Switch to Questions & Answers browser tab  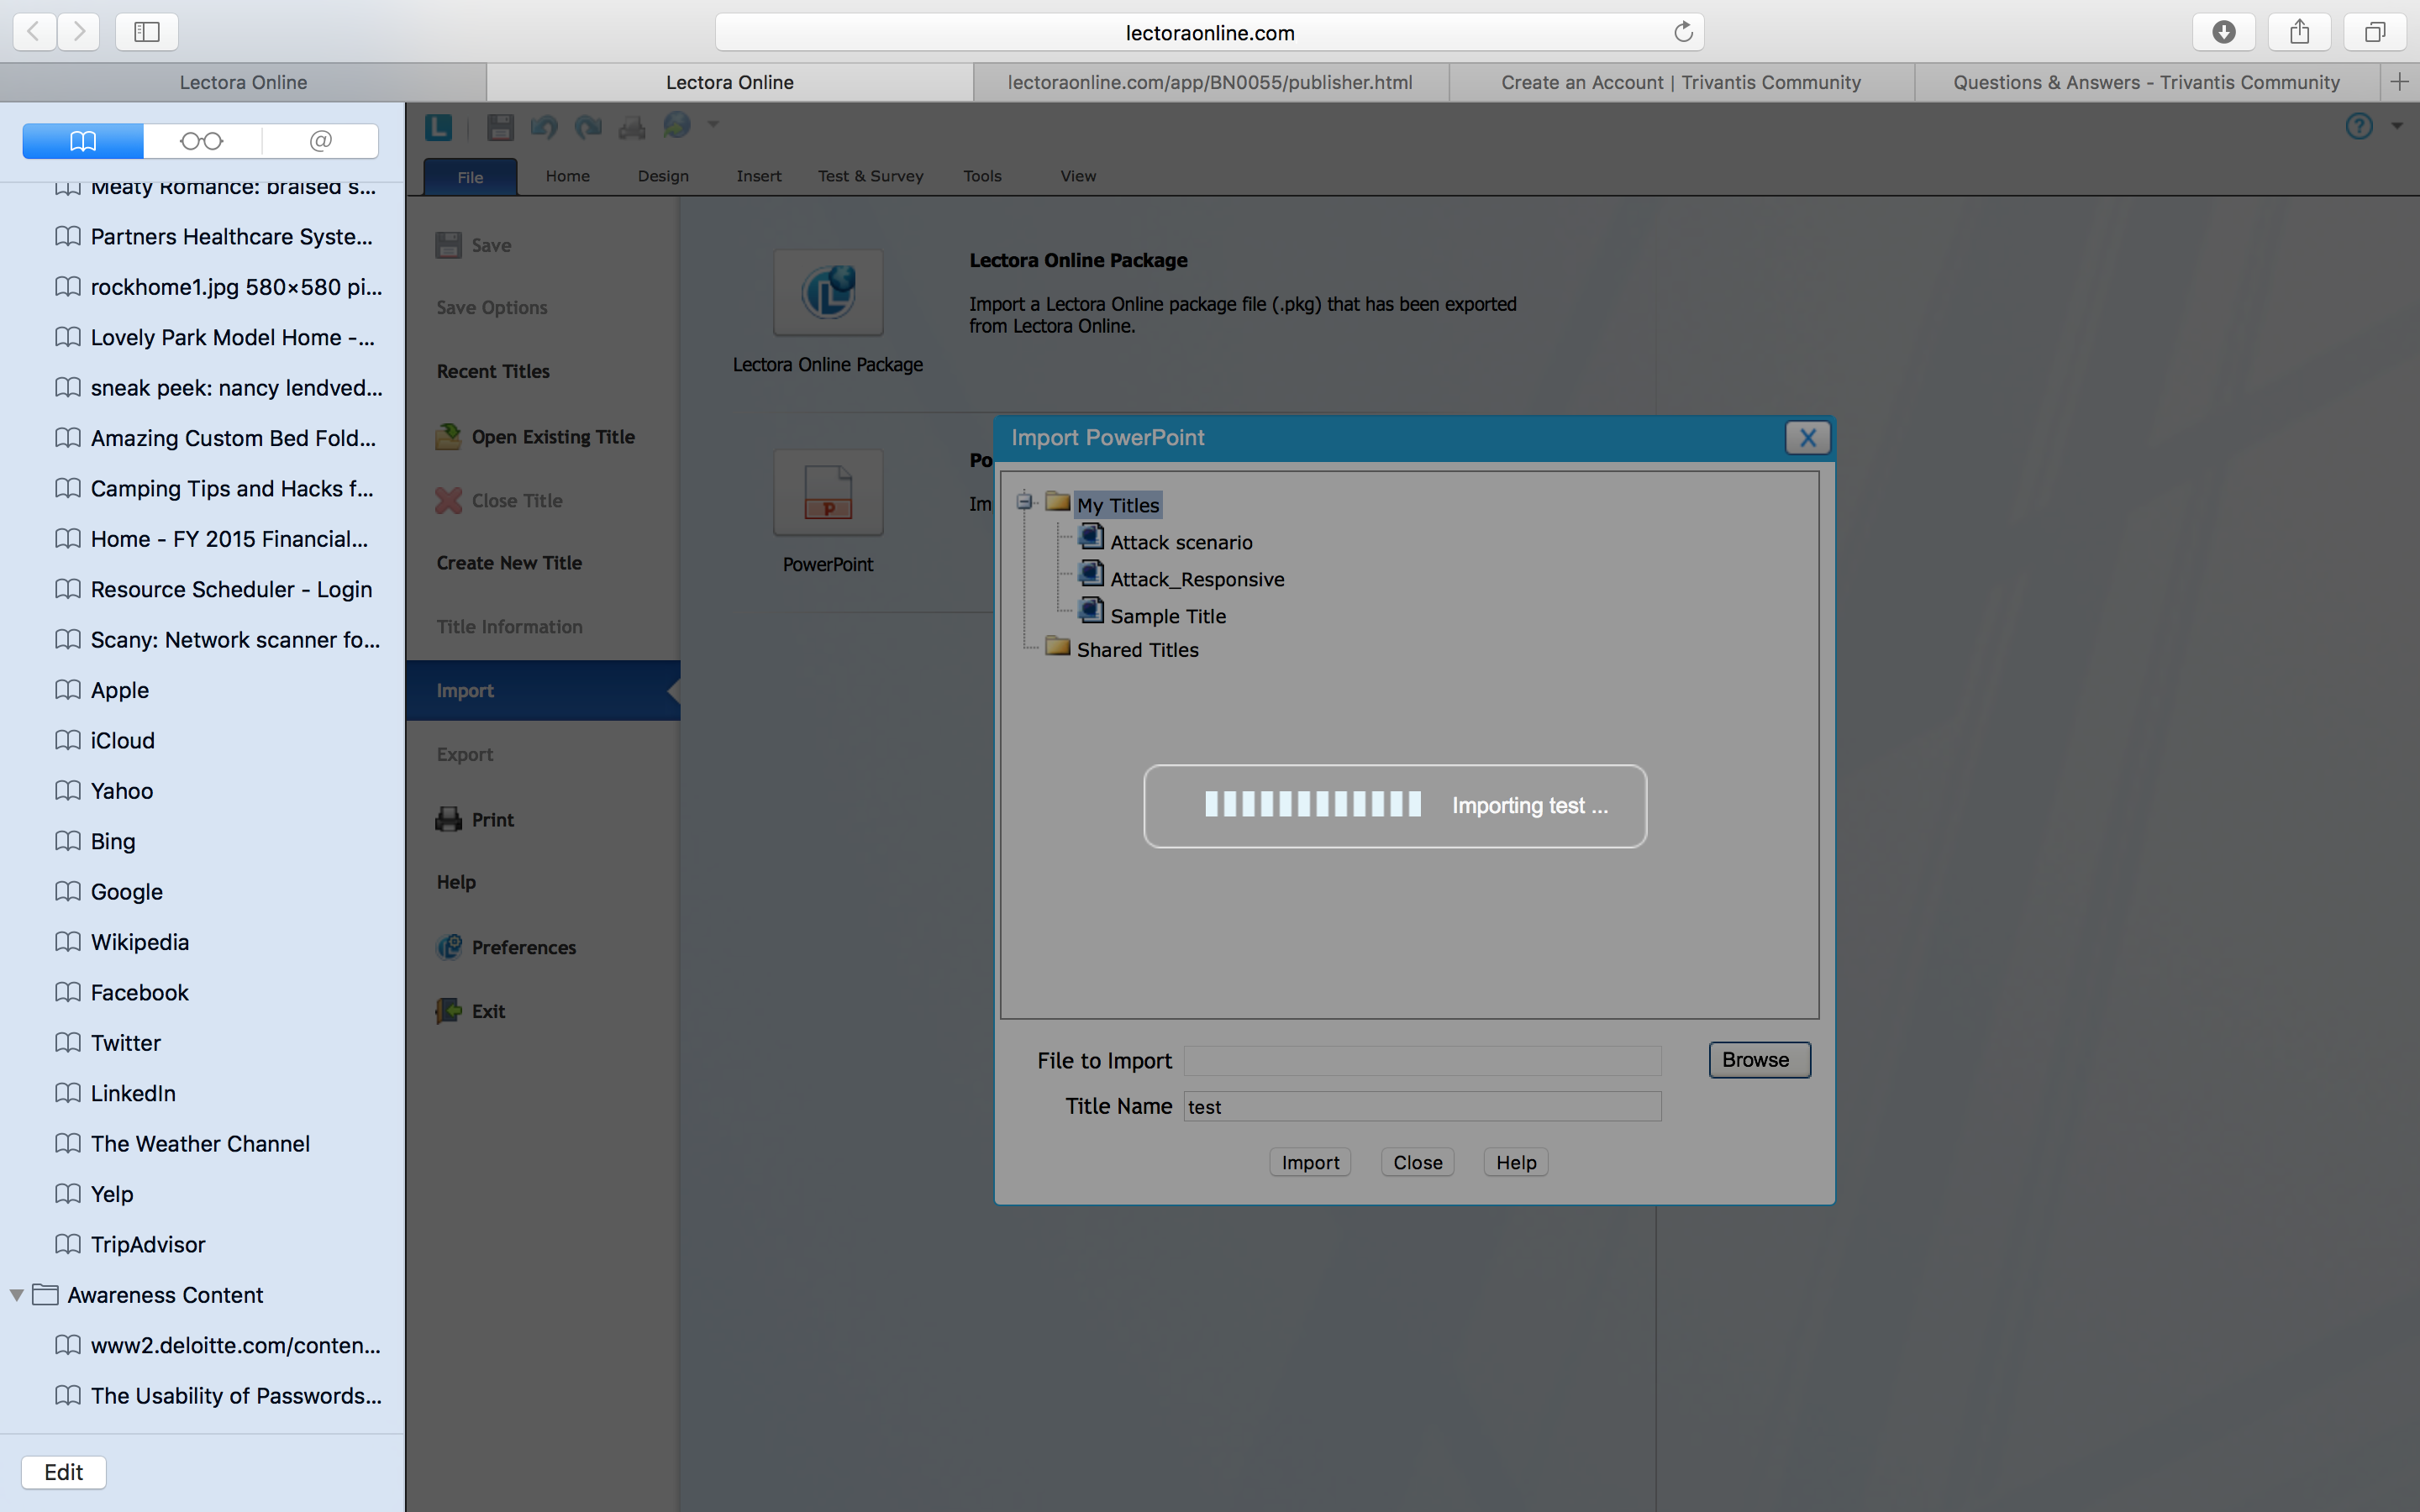pos(2146,82)
